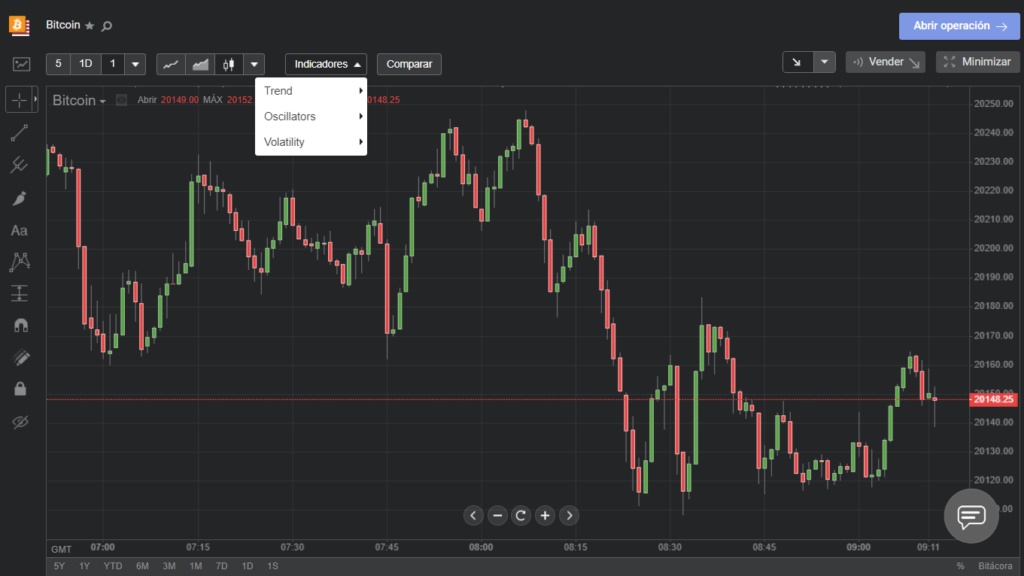Click the Abrir operación button
Image resolution: width=1024 pixels, height=576 pixels.
[x=959, y=26]
